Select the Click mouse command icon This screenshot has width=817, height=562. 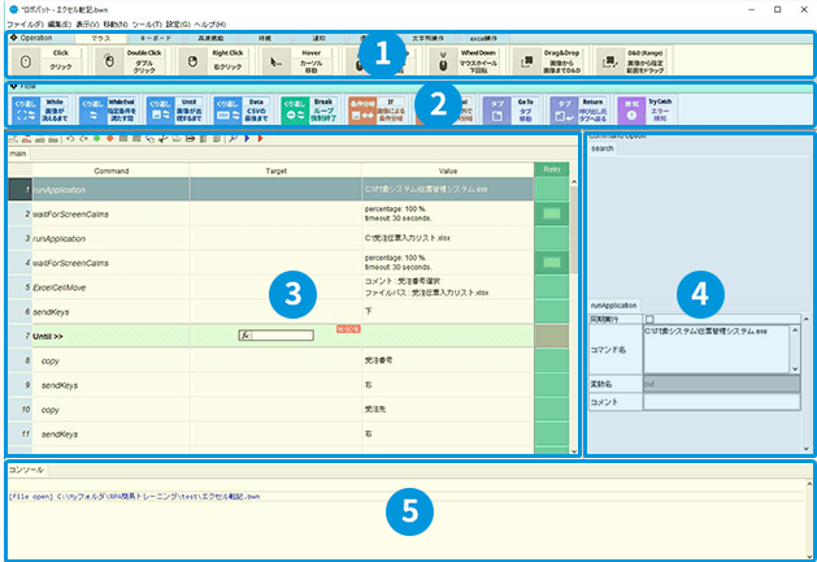[x=25, y=62]
